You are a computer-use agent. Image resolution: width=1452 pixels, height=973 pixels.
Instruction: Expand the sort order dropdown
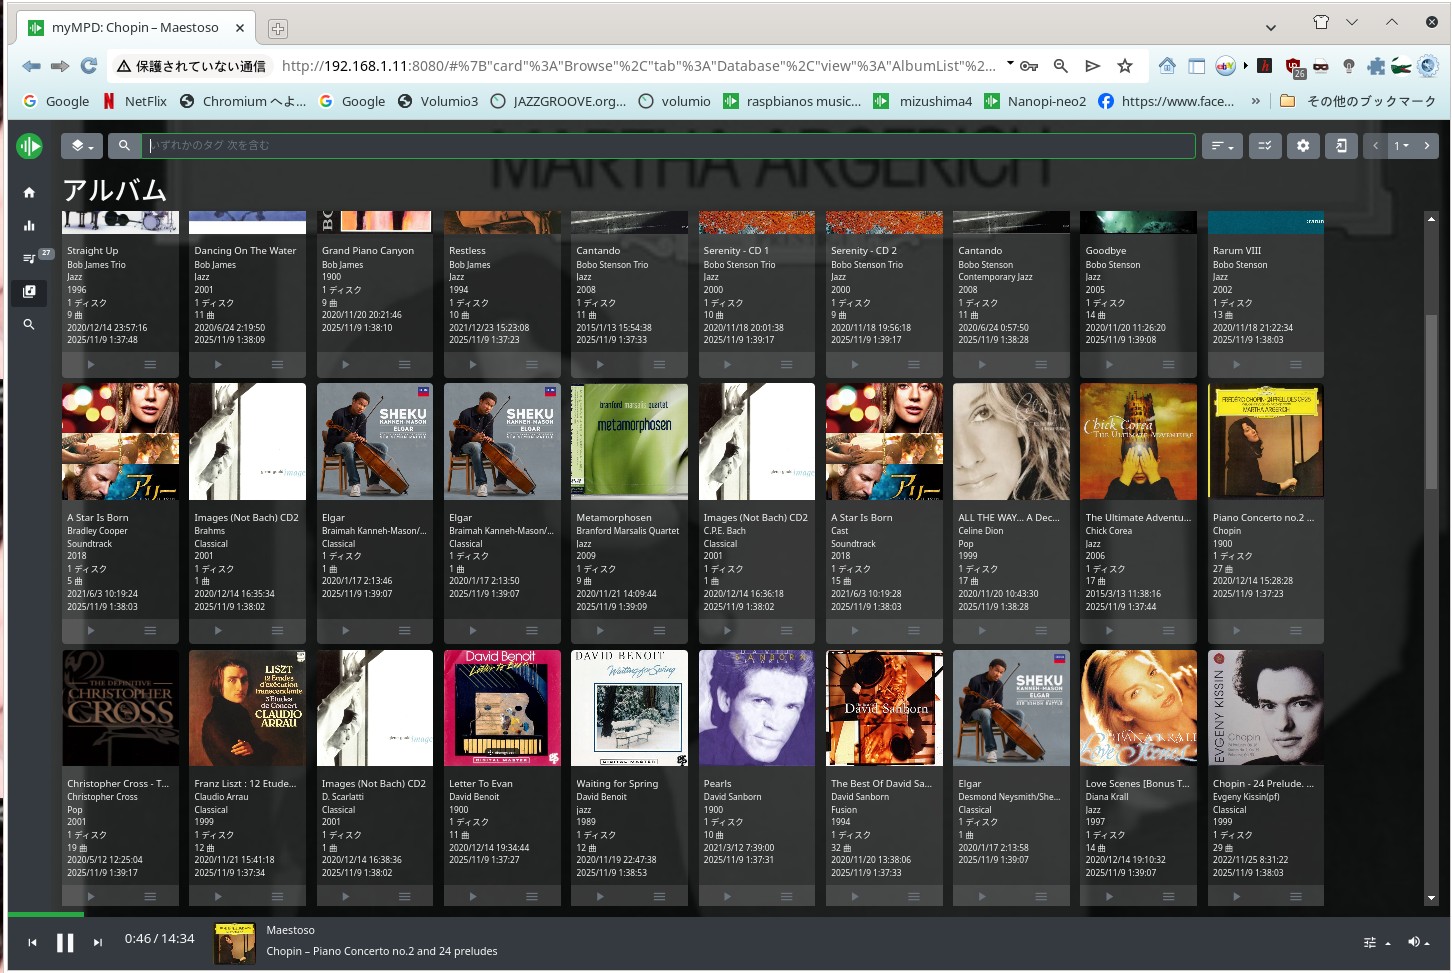tap(1221, 146)
